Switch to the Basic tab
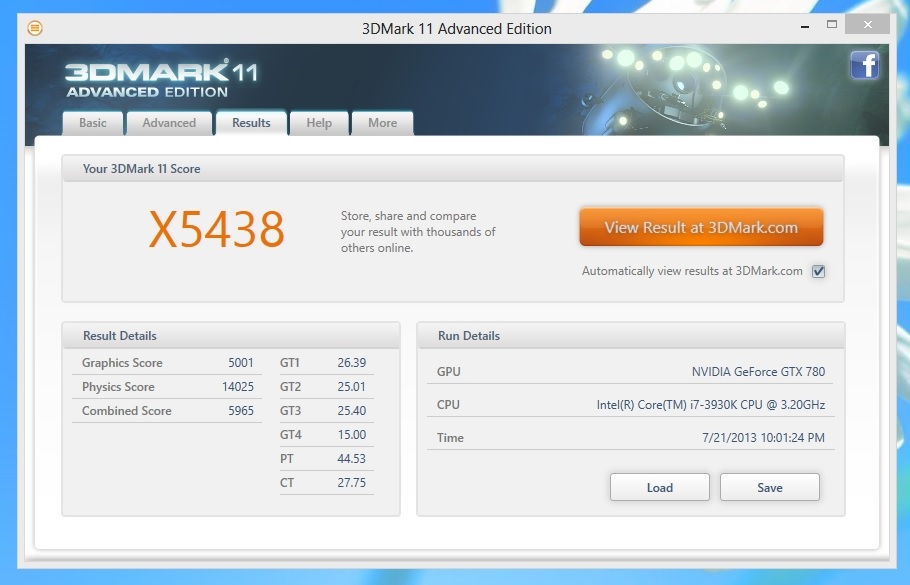Viewport: 910px width, 585px height. (93, 123)
